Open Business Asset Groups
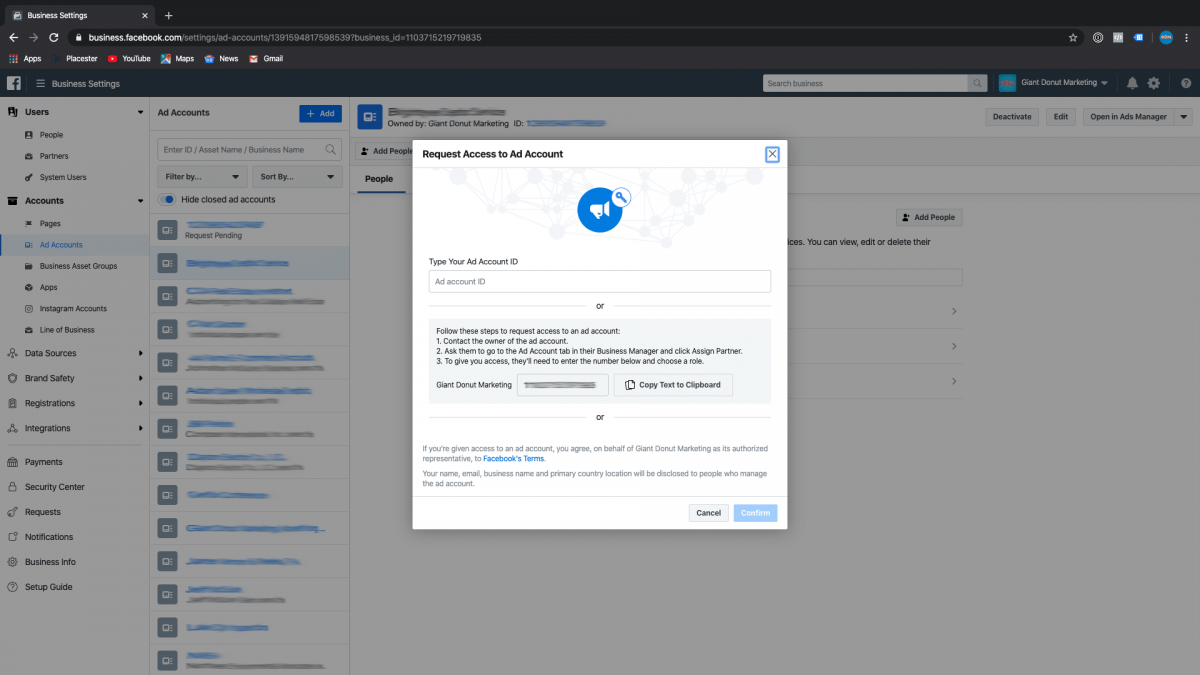The height and width of the screenshot is (675, 1200). coord(78,266)
